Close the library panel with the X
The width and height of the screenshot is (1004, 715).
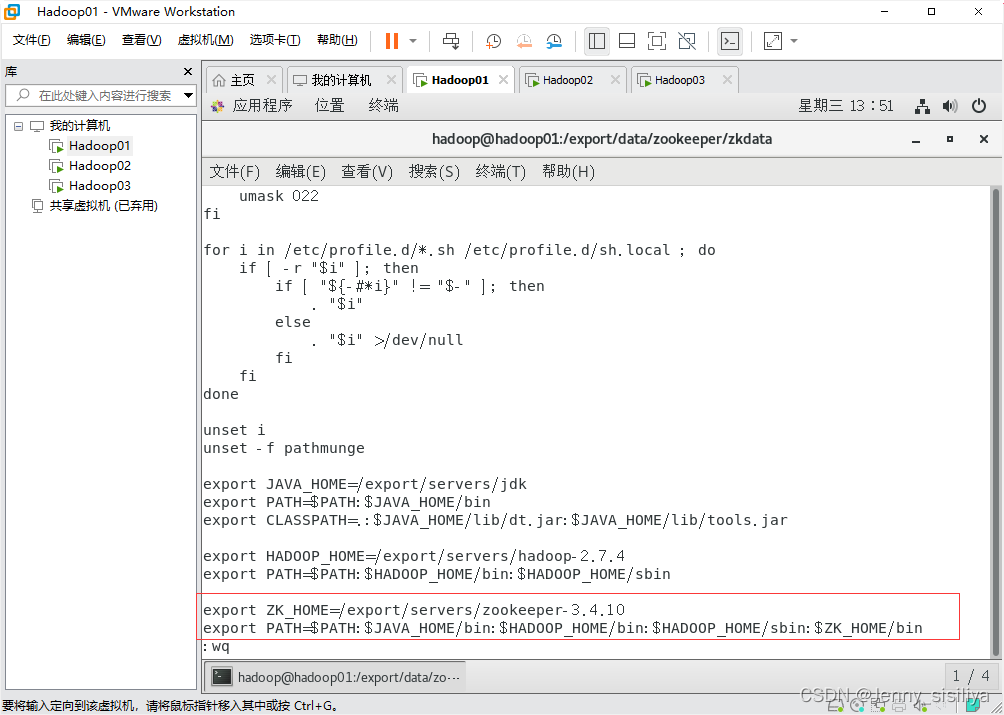click(x=188, y=72)
